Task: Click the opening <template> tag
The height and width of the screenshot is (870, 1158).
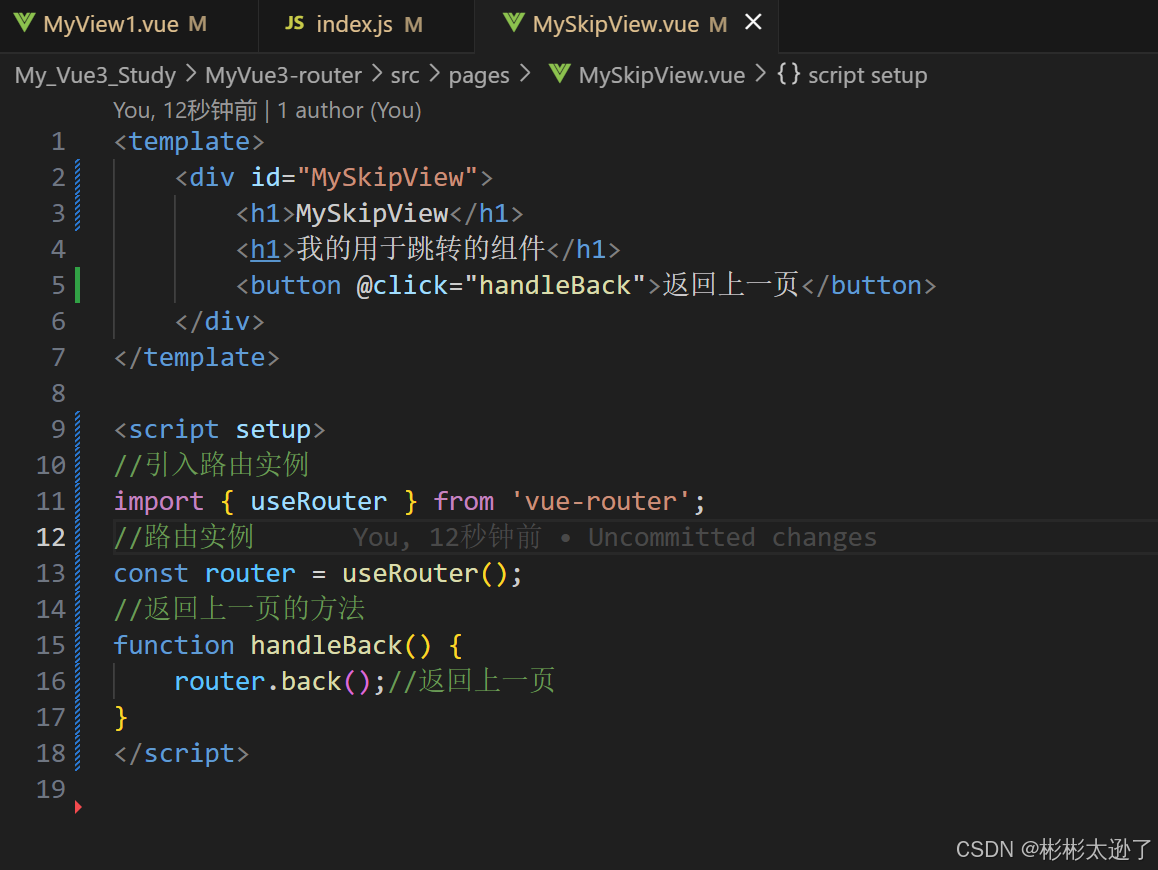Action: [x=189, y=141]
